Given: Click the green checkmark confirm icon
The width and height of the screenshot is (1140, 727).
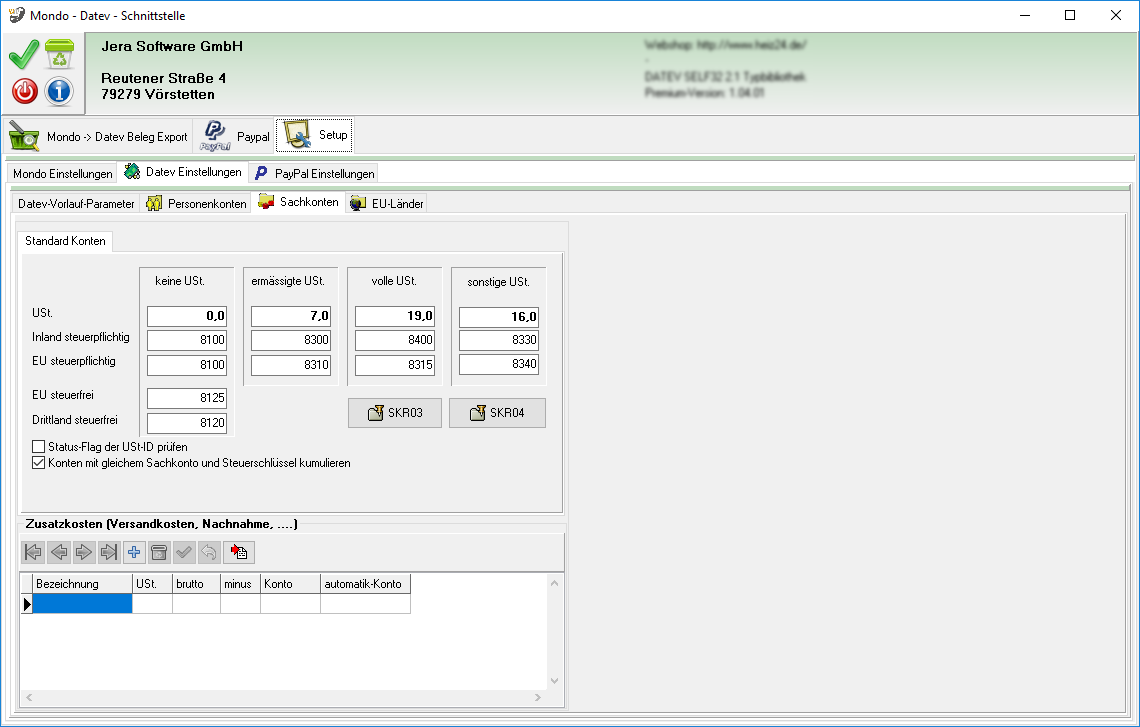Looking at the screenshot, I should click(x=24, y=54).
